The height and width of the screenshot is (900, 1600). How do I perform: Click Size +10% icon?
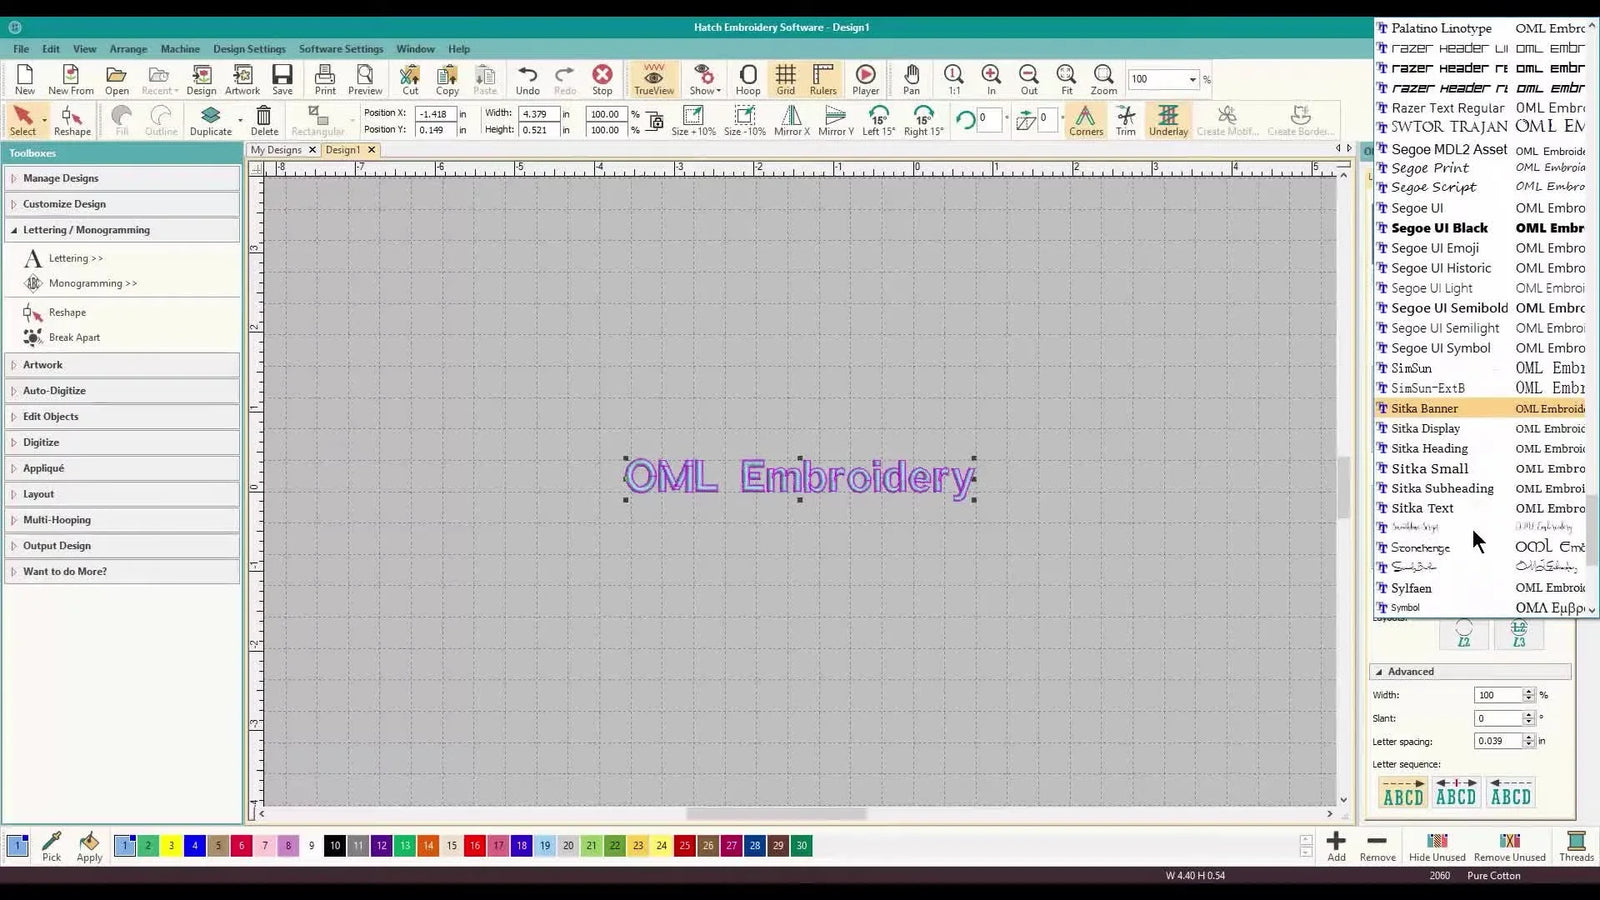[x=693, y=121]
